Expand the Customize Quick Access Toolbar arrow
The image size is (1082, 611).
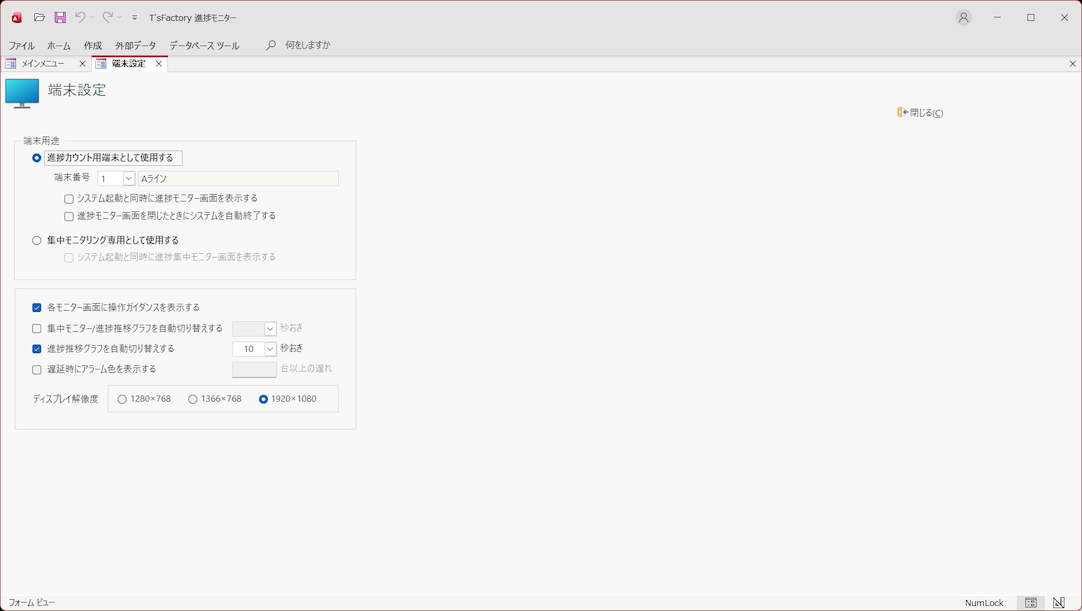click(135, 18)
